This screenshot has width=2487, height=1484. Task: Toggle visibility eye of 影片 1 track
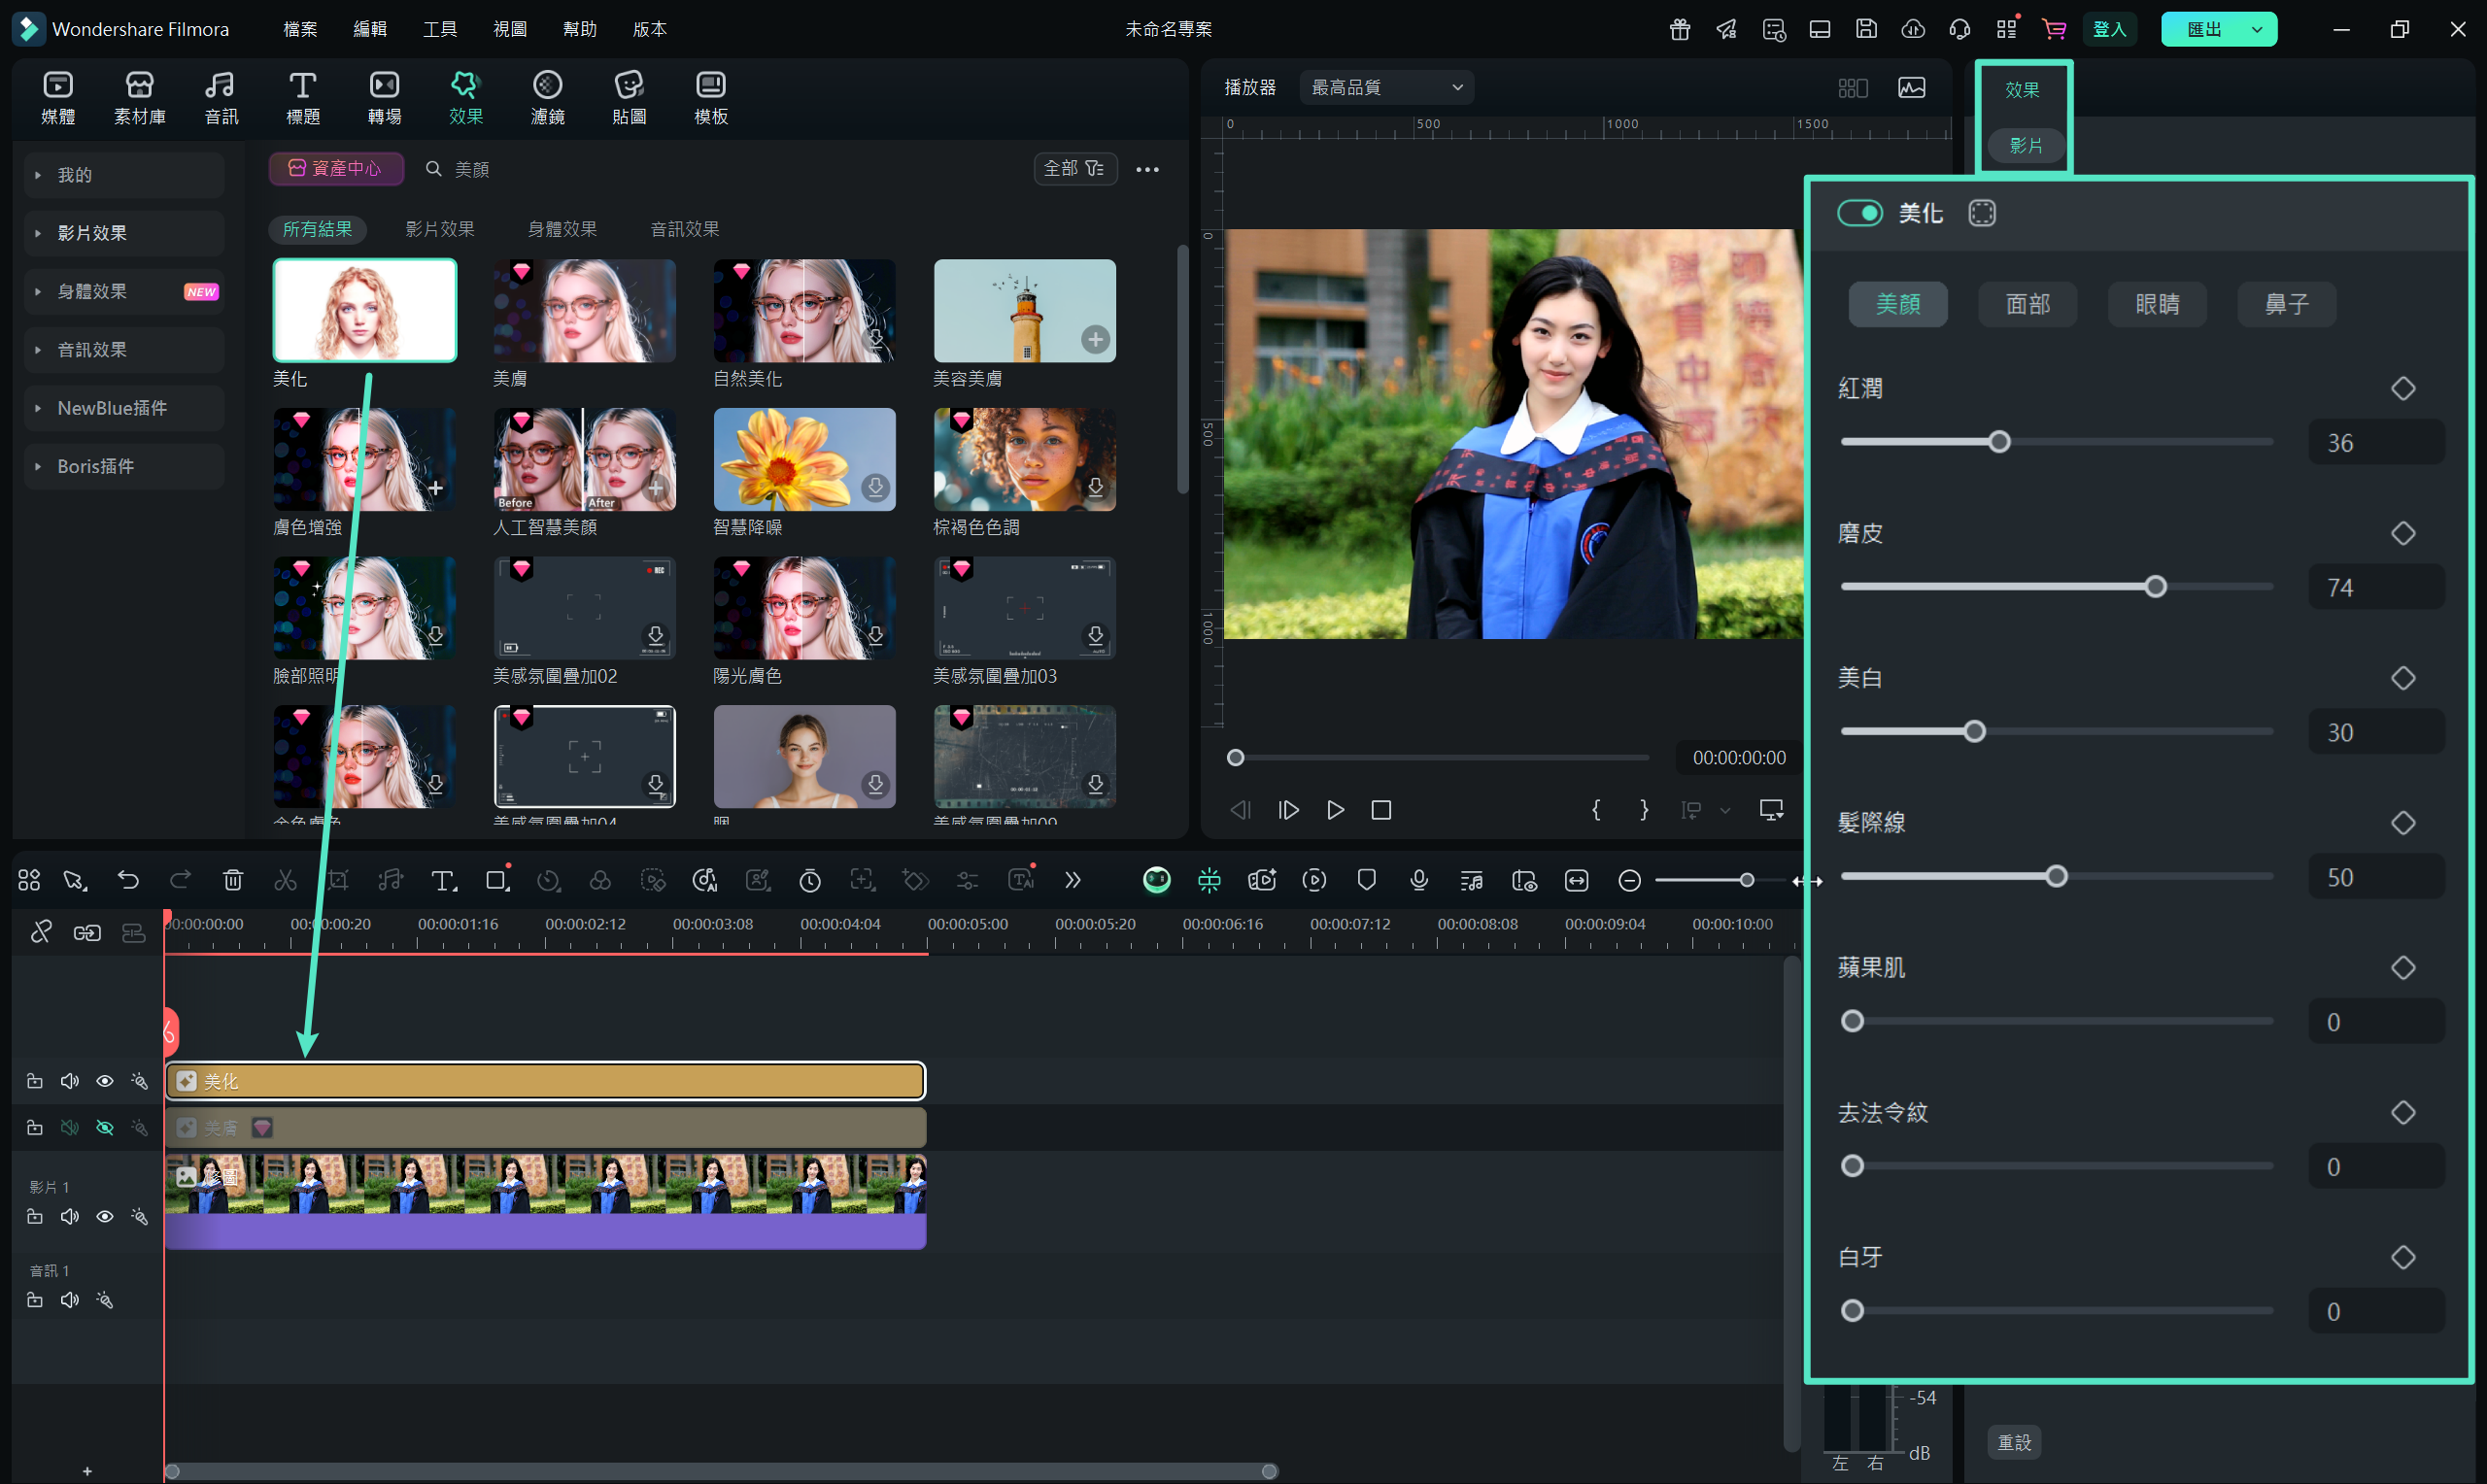[x=105, y=1217]
